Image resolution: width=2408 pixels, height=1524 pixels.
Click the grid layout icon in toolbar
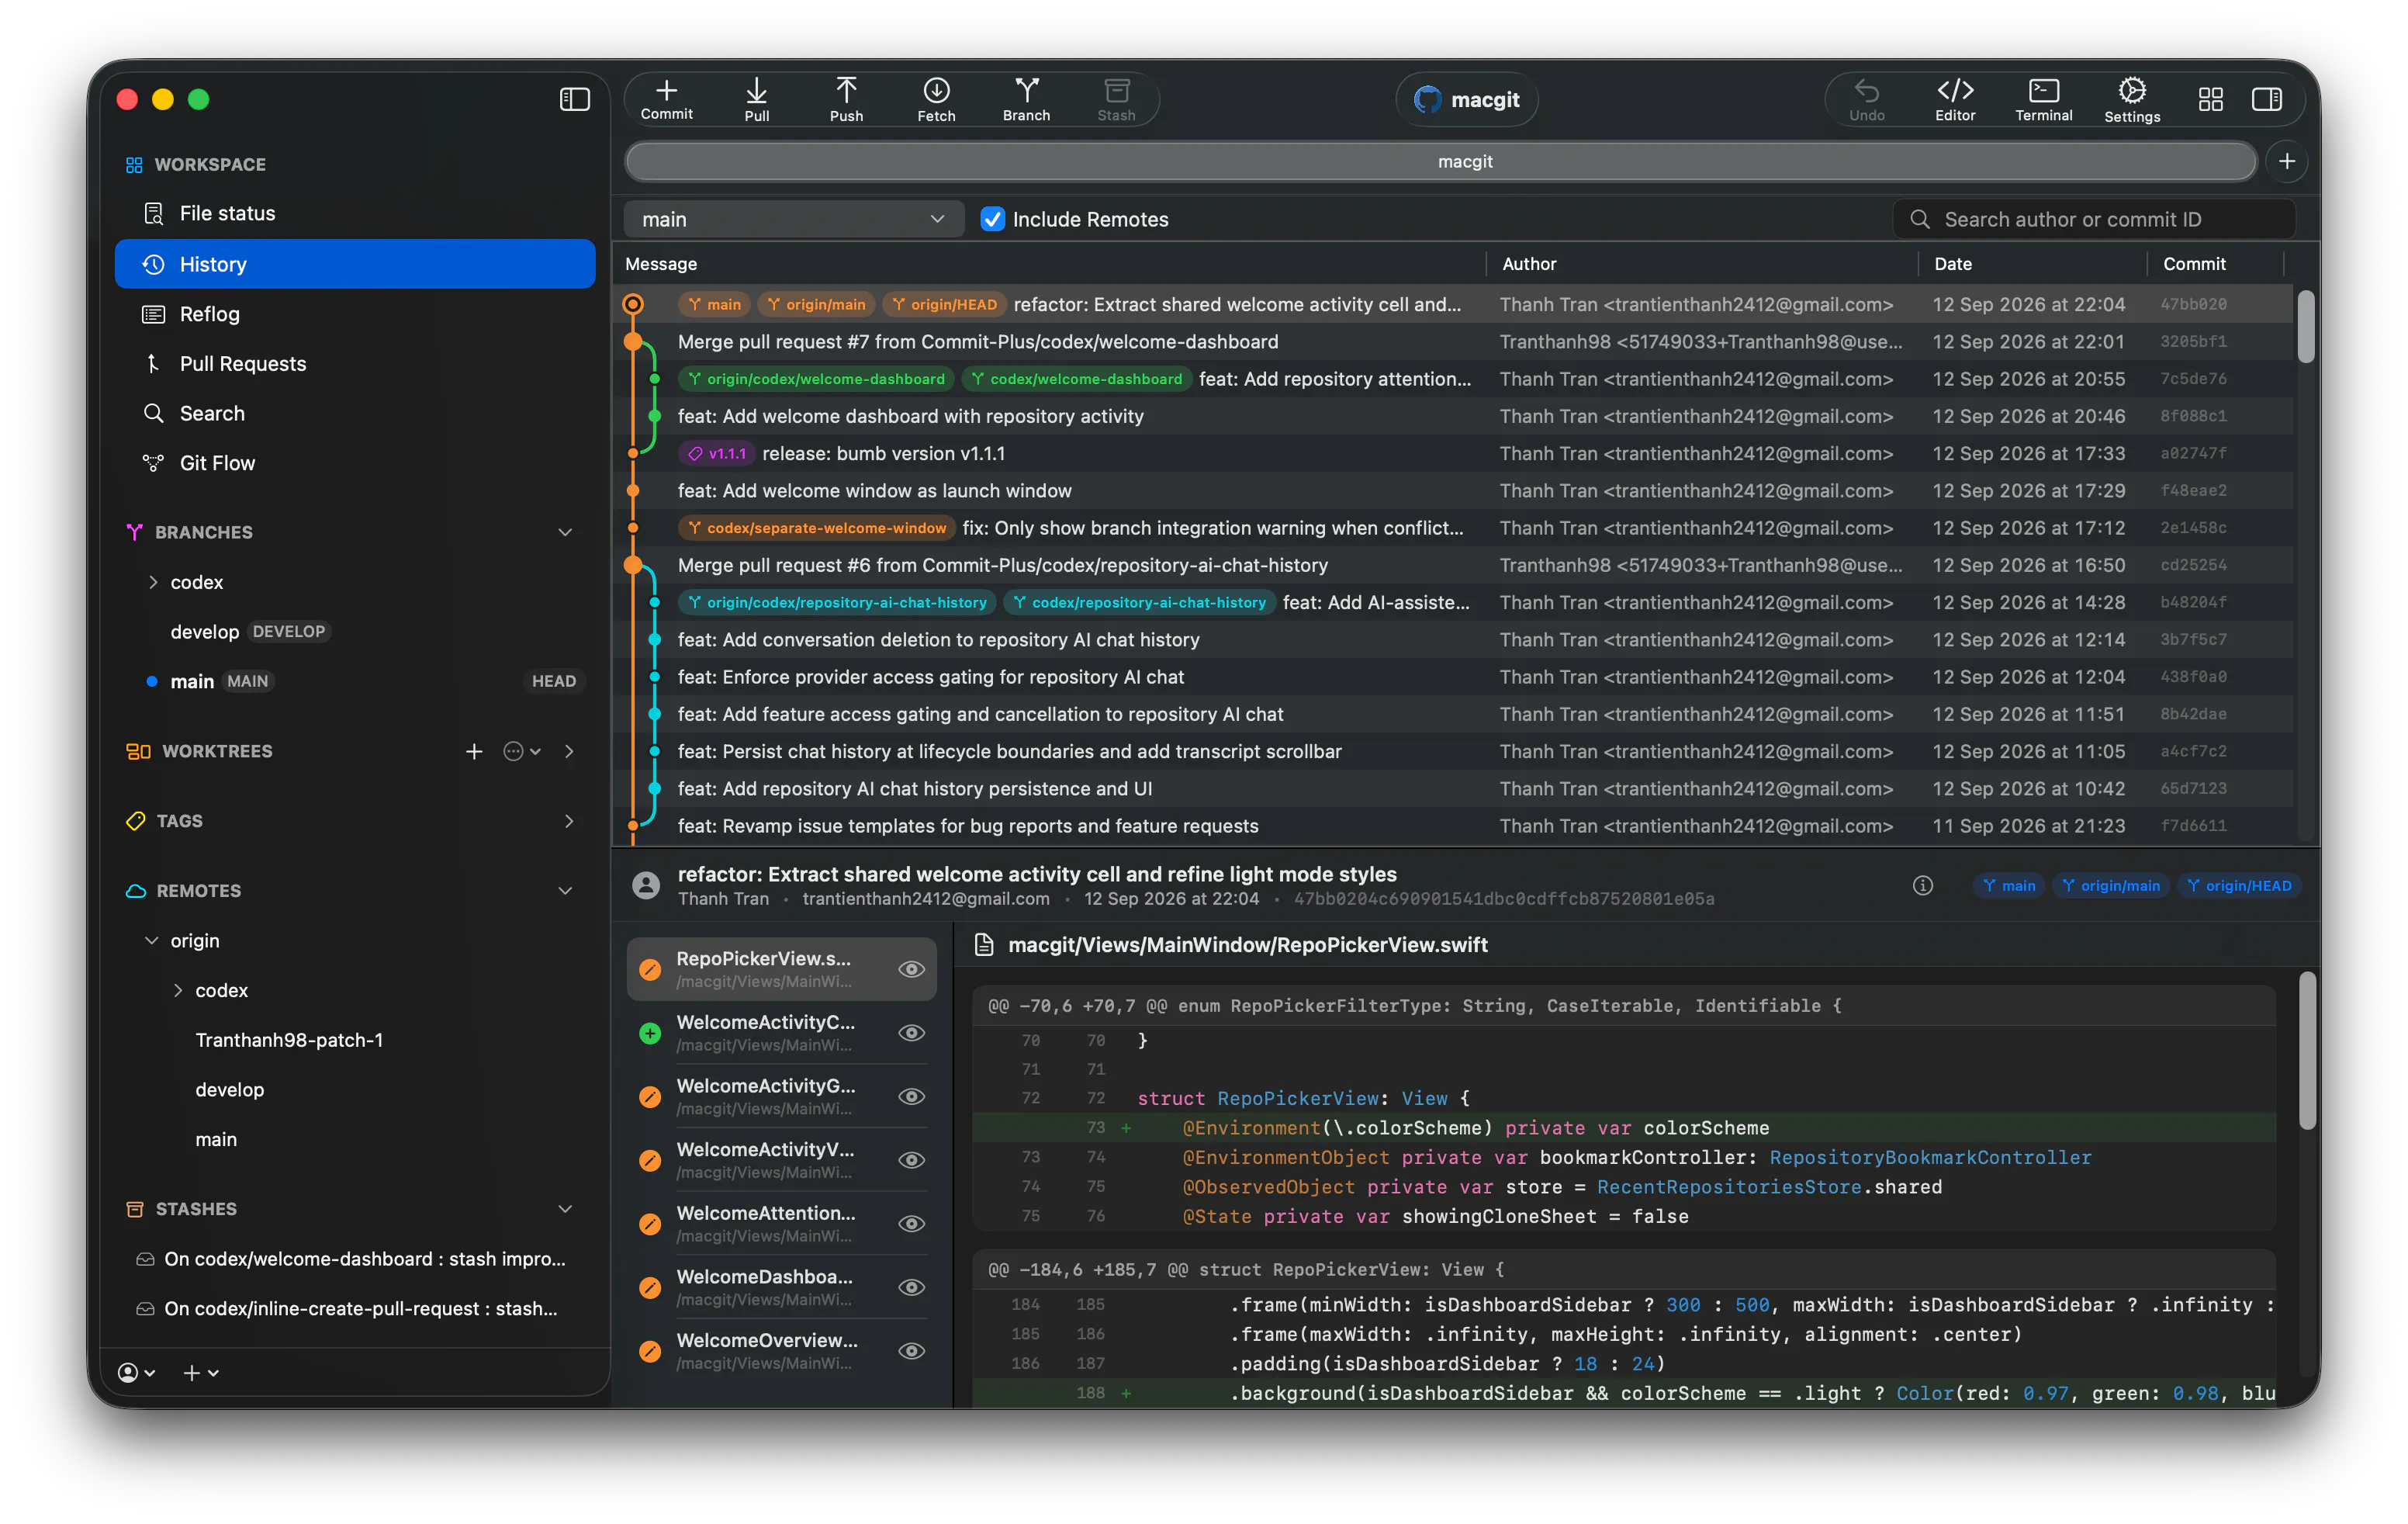point(2210,99)
